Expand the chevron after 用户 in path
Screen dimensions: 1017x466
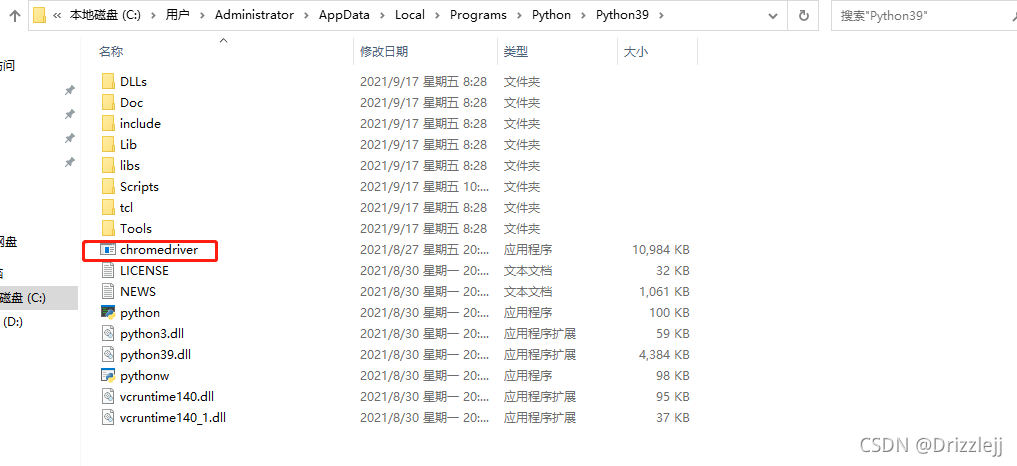[x=202, y=15]
